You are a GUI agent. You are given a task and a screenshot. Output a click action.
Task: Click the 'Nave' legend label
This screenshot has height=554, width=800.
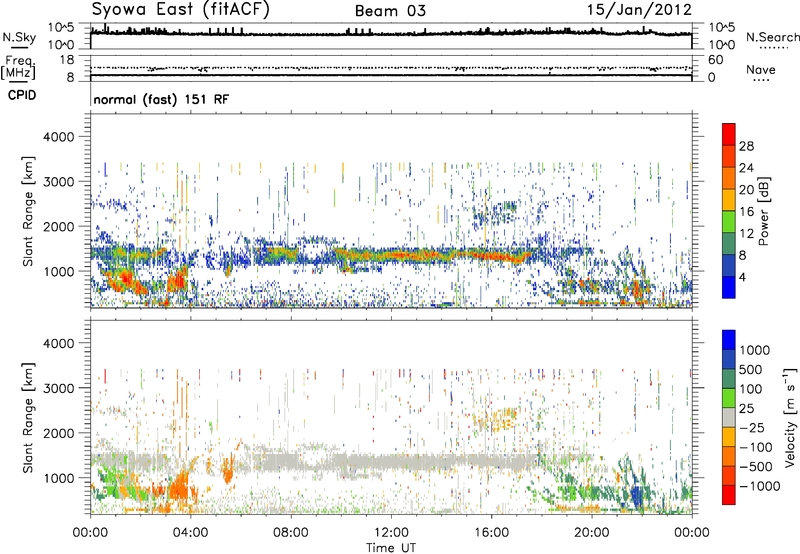pos(761,70)
